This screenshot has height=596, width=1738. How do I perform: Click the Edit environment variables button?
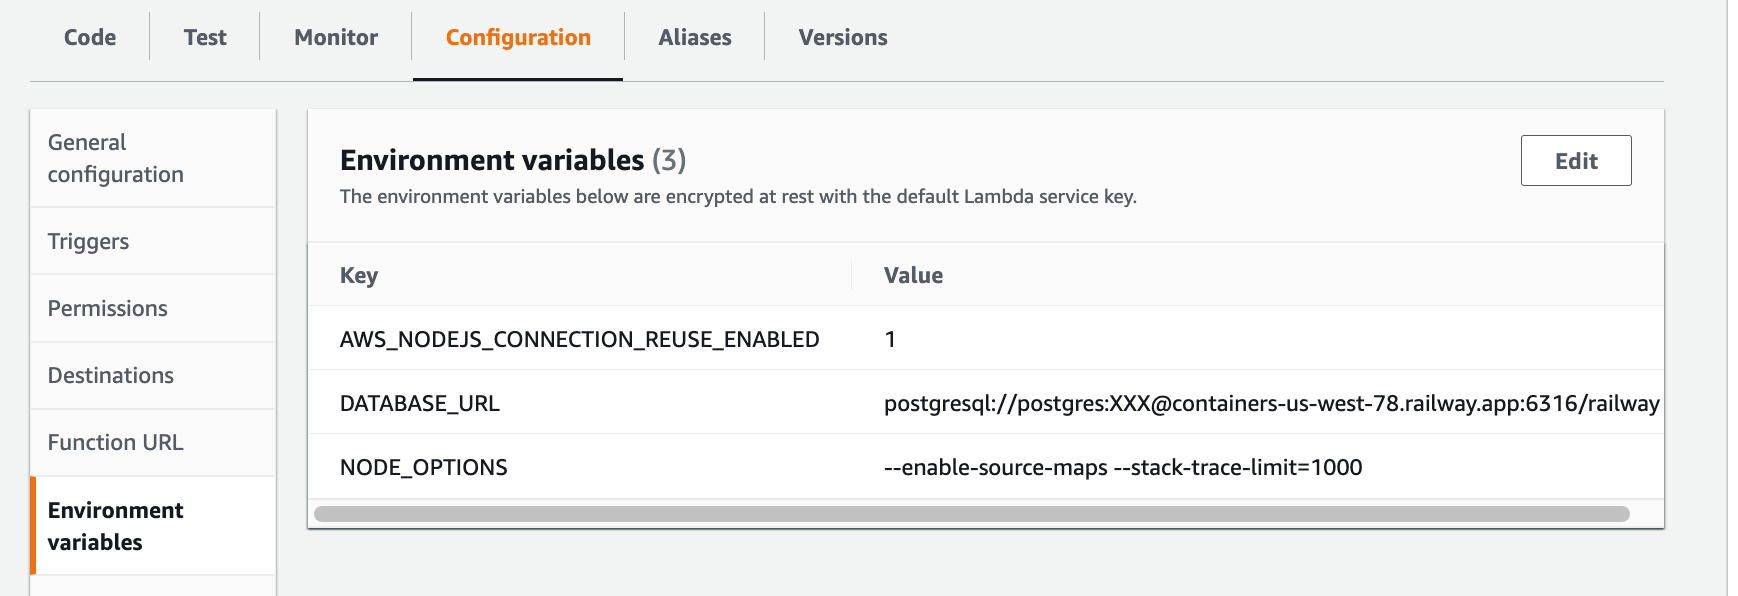click(1576, 160)
